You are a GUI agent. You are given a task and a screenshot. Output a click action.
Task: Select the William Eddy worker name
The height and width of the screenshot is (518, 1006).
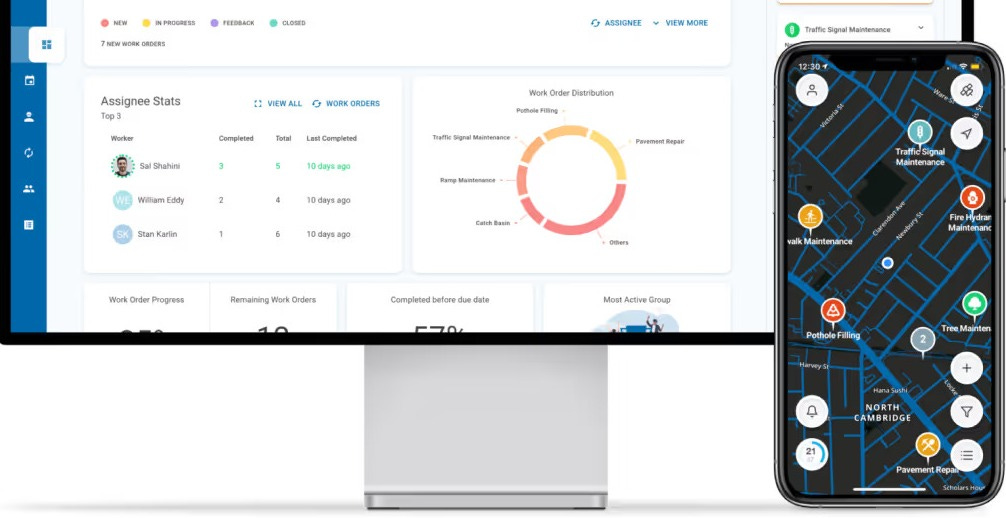161,200
